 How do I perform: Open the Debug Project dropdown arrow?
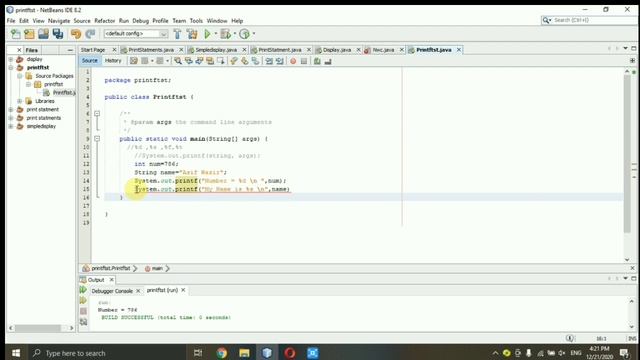(x=235, y=34)
